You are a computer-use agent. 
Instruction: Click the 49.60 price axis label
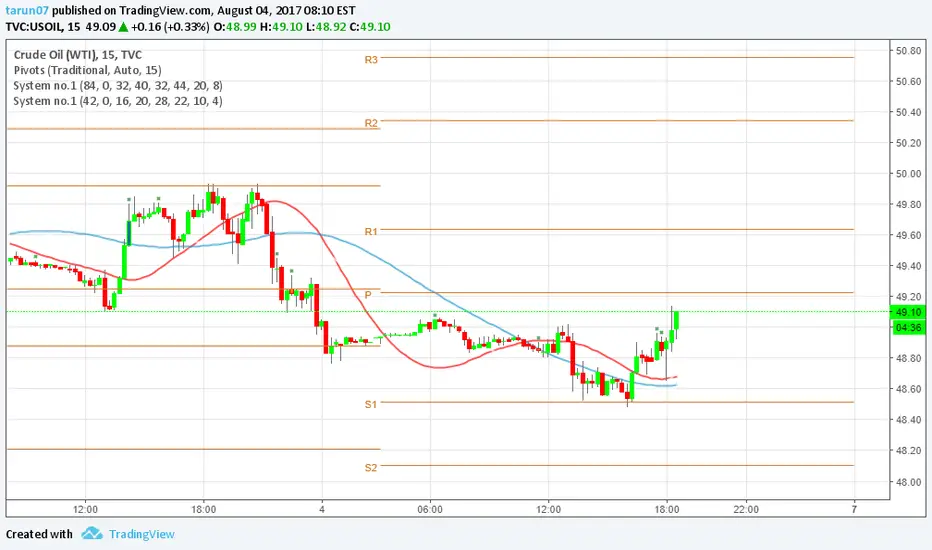908,235
